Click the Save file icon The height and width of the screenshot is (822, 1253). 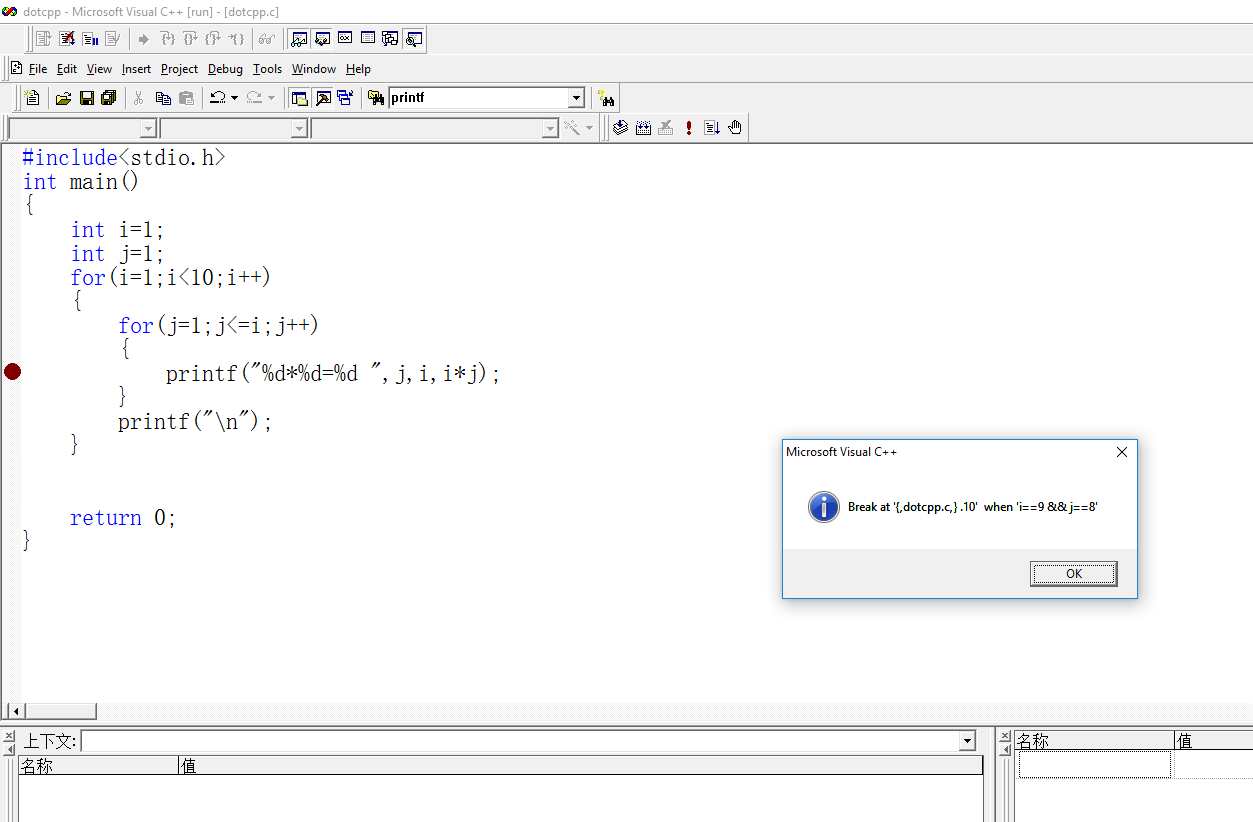[x=86, y=98]
